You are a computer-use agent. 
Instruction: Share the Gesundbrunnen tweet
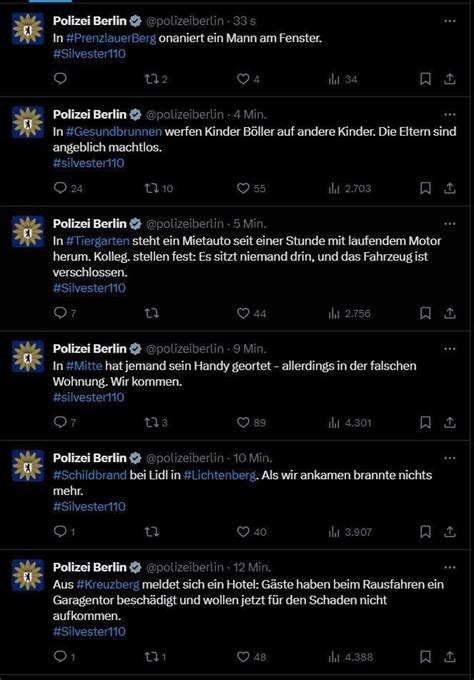tap(450, 188)
